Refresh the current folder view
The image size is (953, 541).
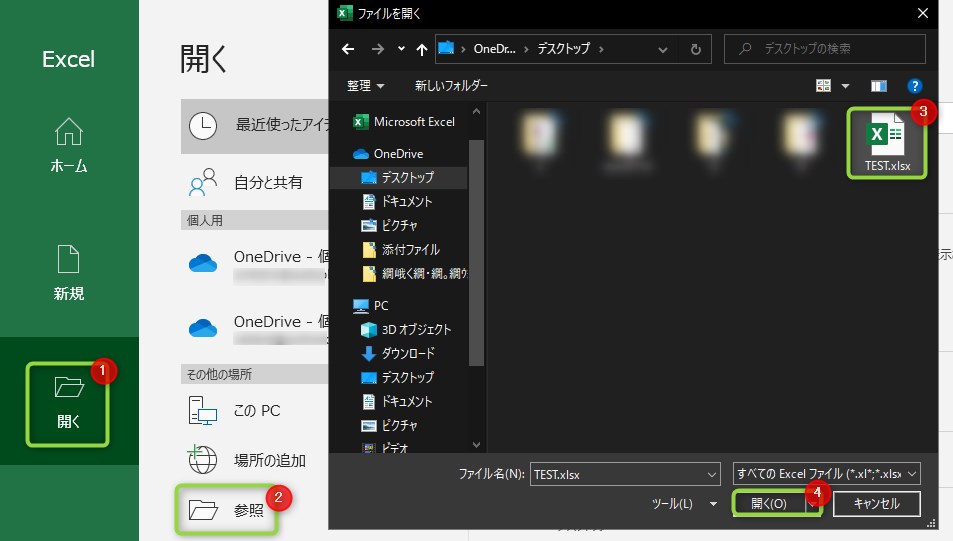pos(696,49)
